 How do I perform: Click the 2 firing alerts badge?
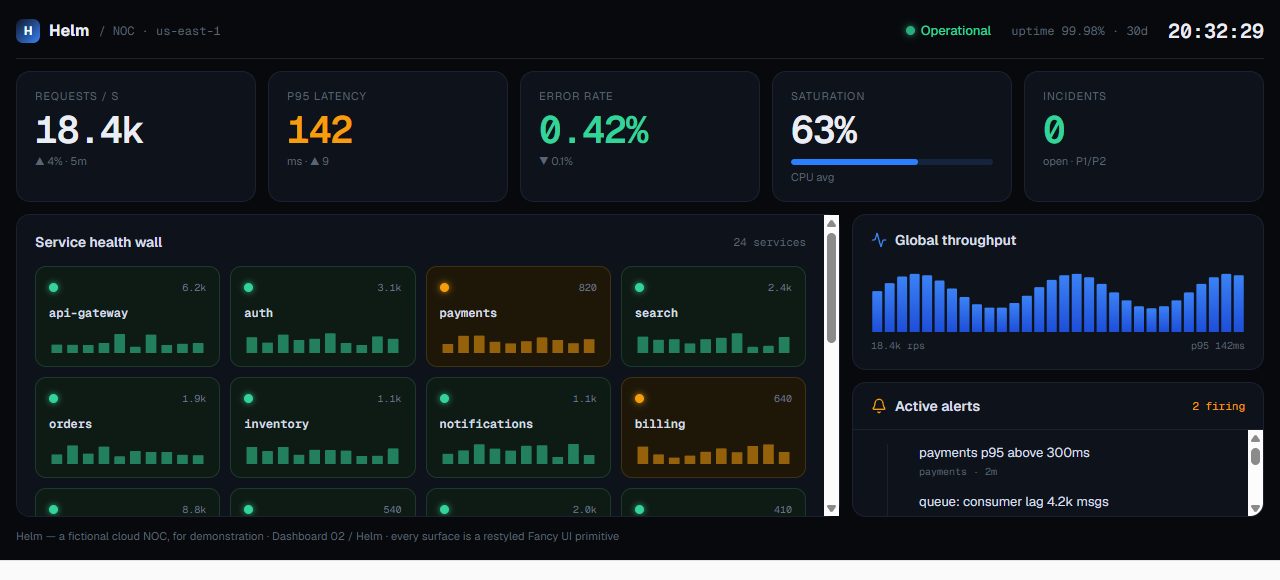pyautogui.click(x=1218, y=406)
